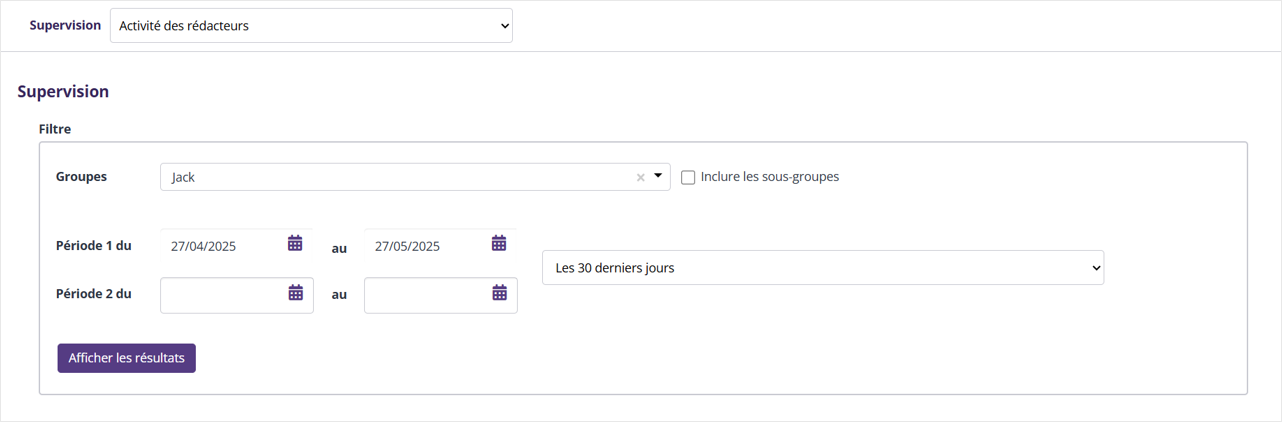Open calendar picker for Période 1 end date
This screenshot has height=422, width=1282.
[x=499, y=243]
